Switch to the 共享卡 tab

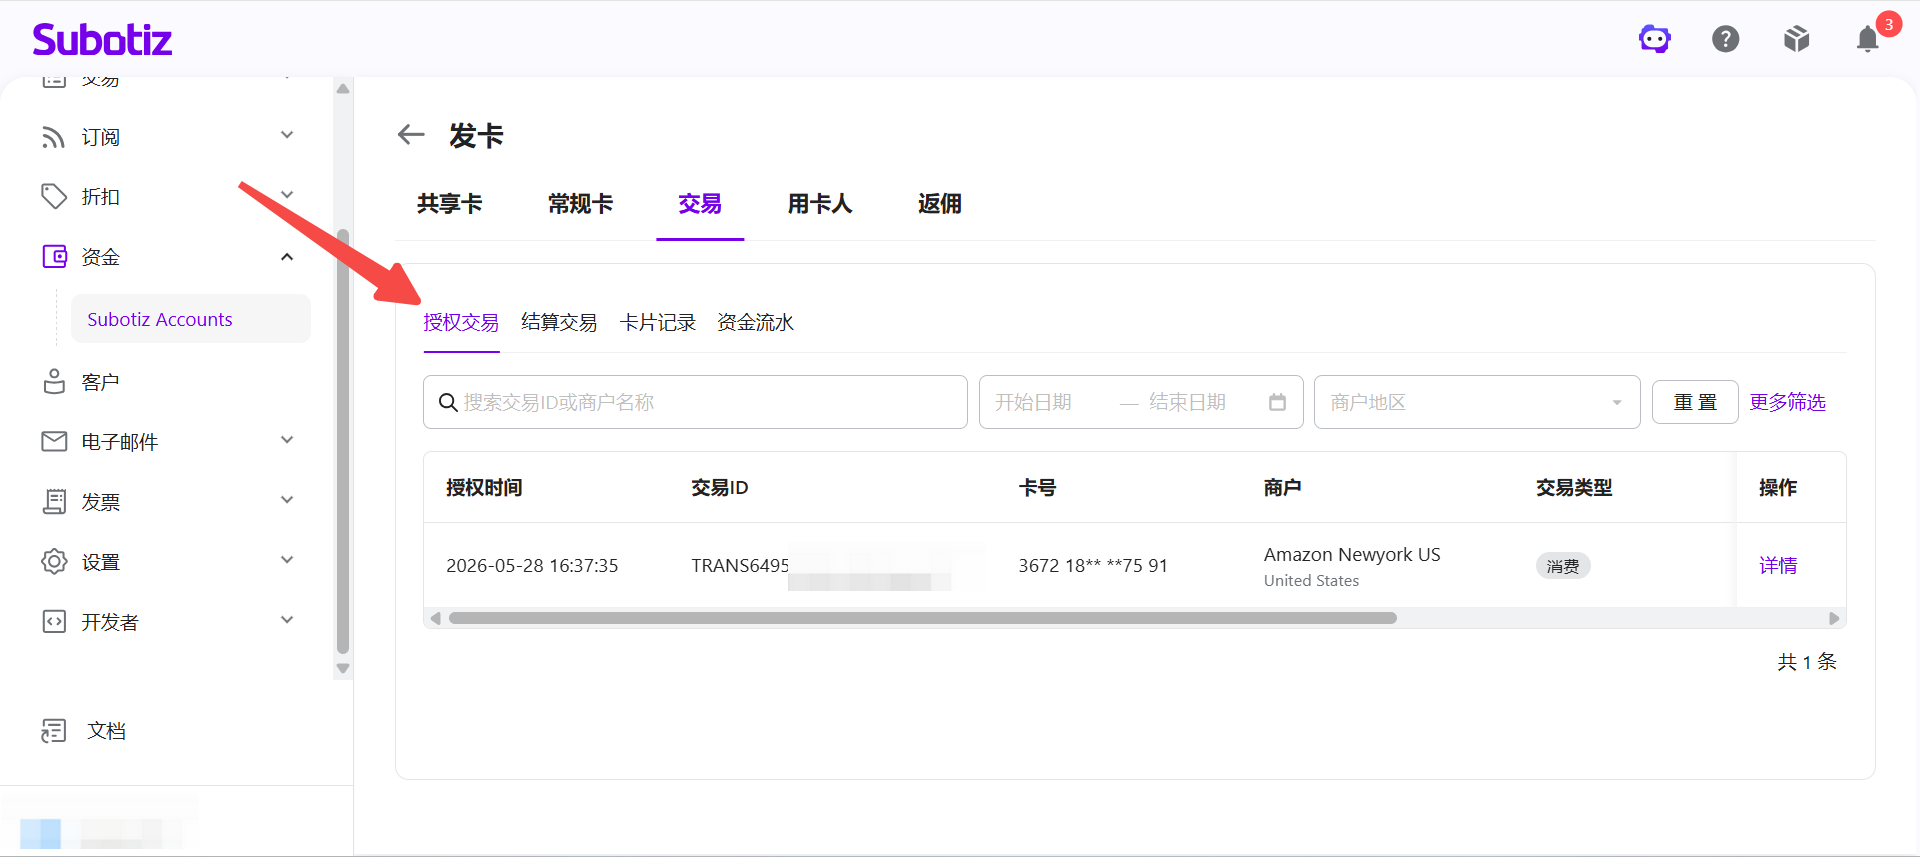coord(450,204)
